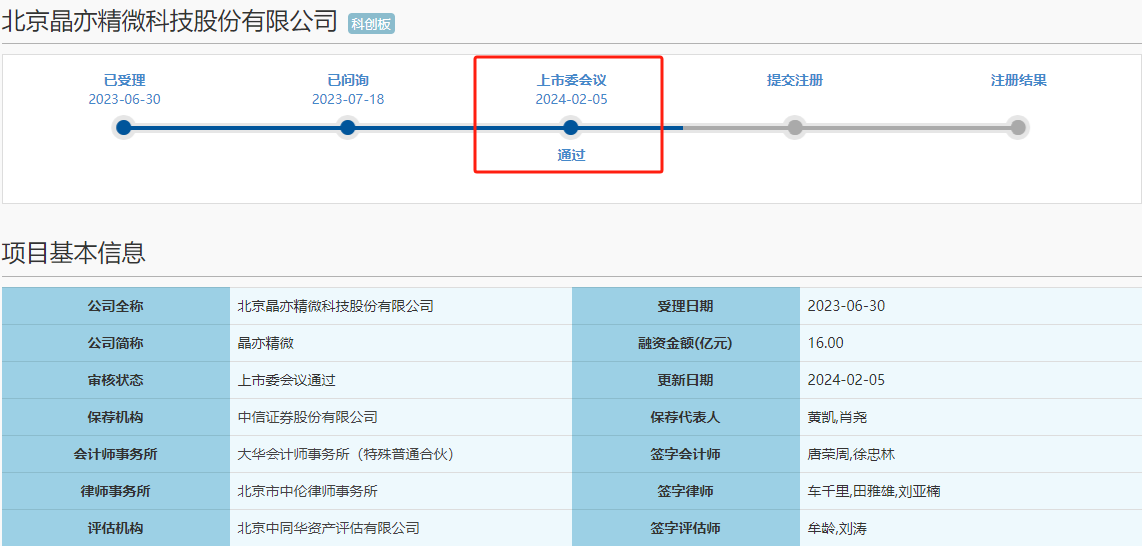
Task: Click the 签字会计师 header cell
Action: point(686,454)
